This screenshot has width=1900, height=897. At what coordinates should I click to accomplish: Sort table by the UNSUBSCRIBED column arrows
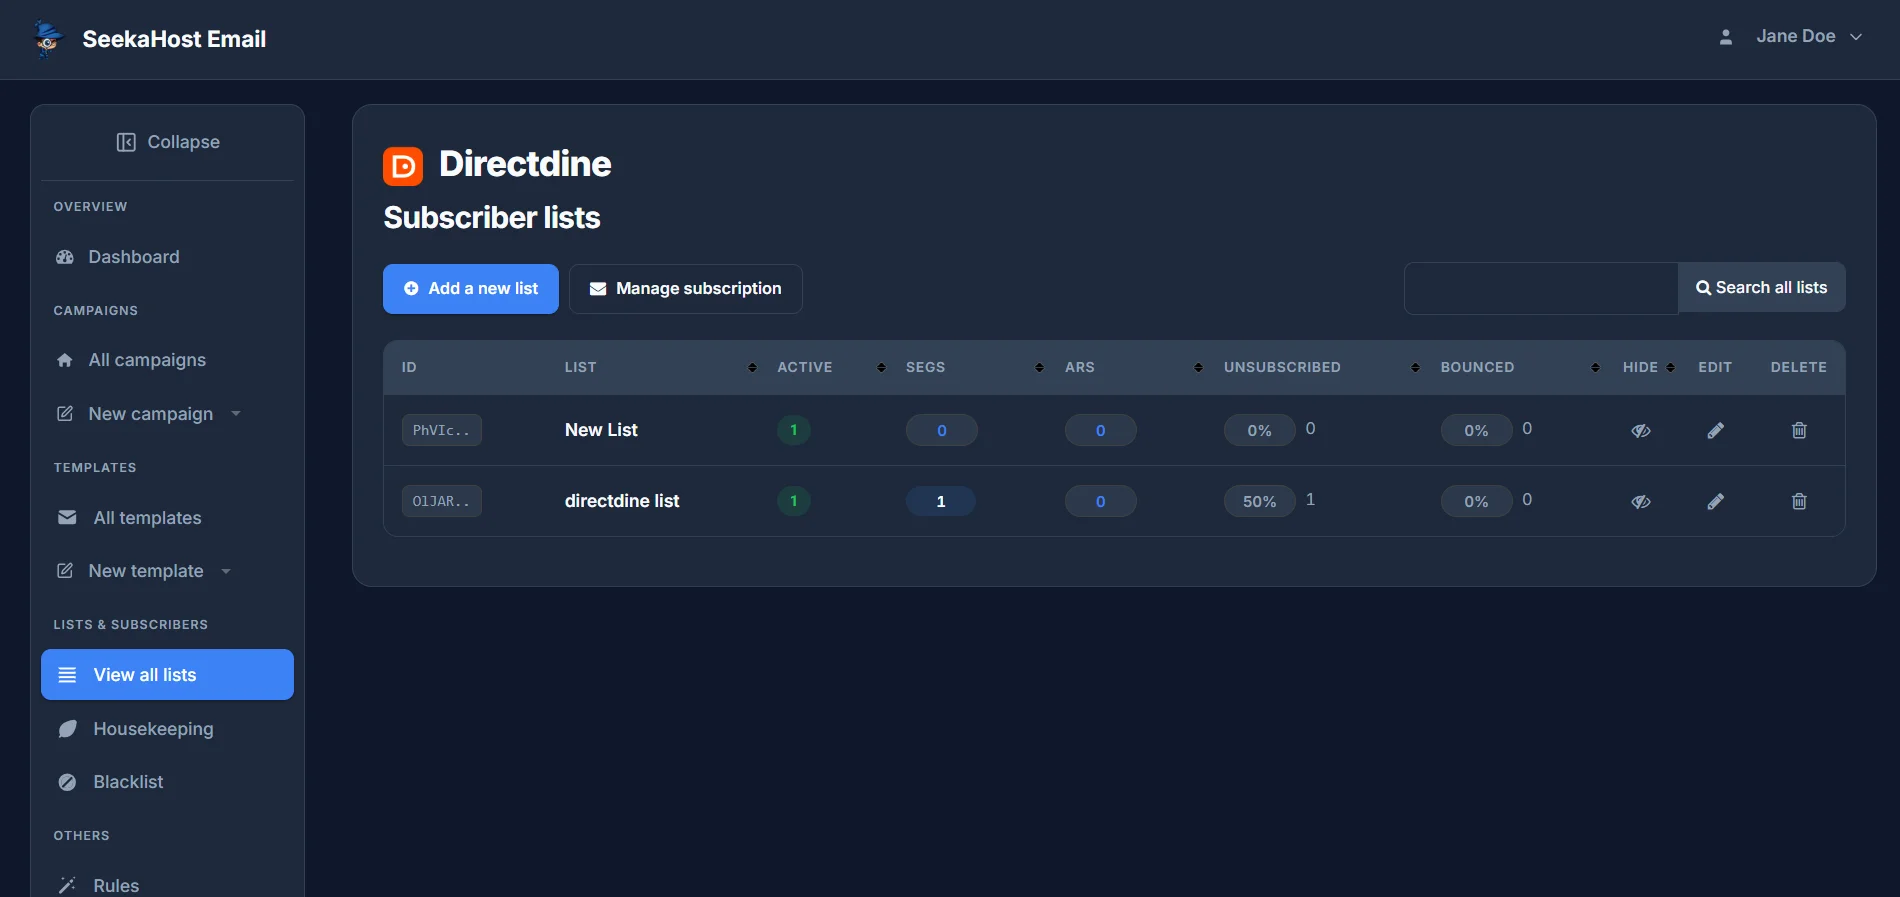[1415, 368]
